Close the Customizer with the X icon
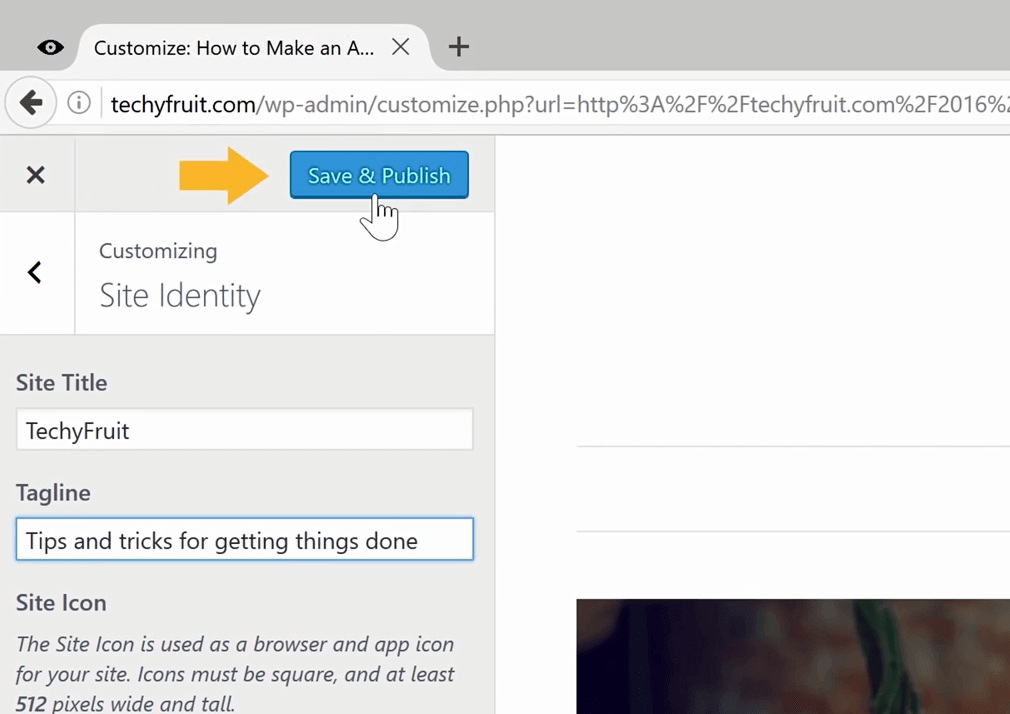This screenshot has height=714, width=1010. [x=35, y=175]
